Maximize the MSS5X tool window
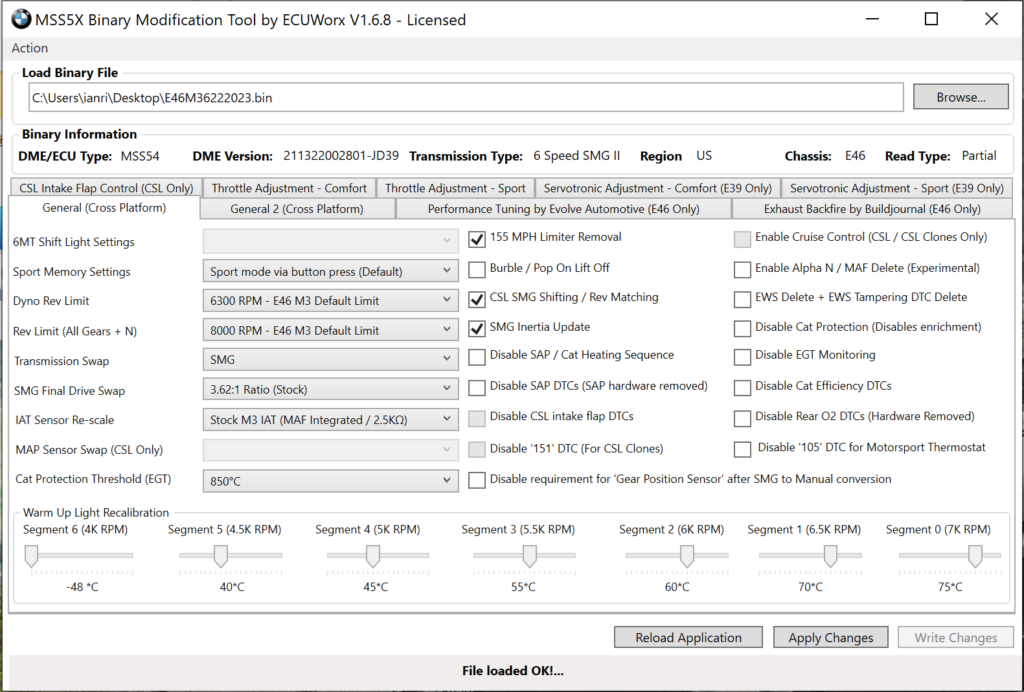 coord(931,20)
